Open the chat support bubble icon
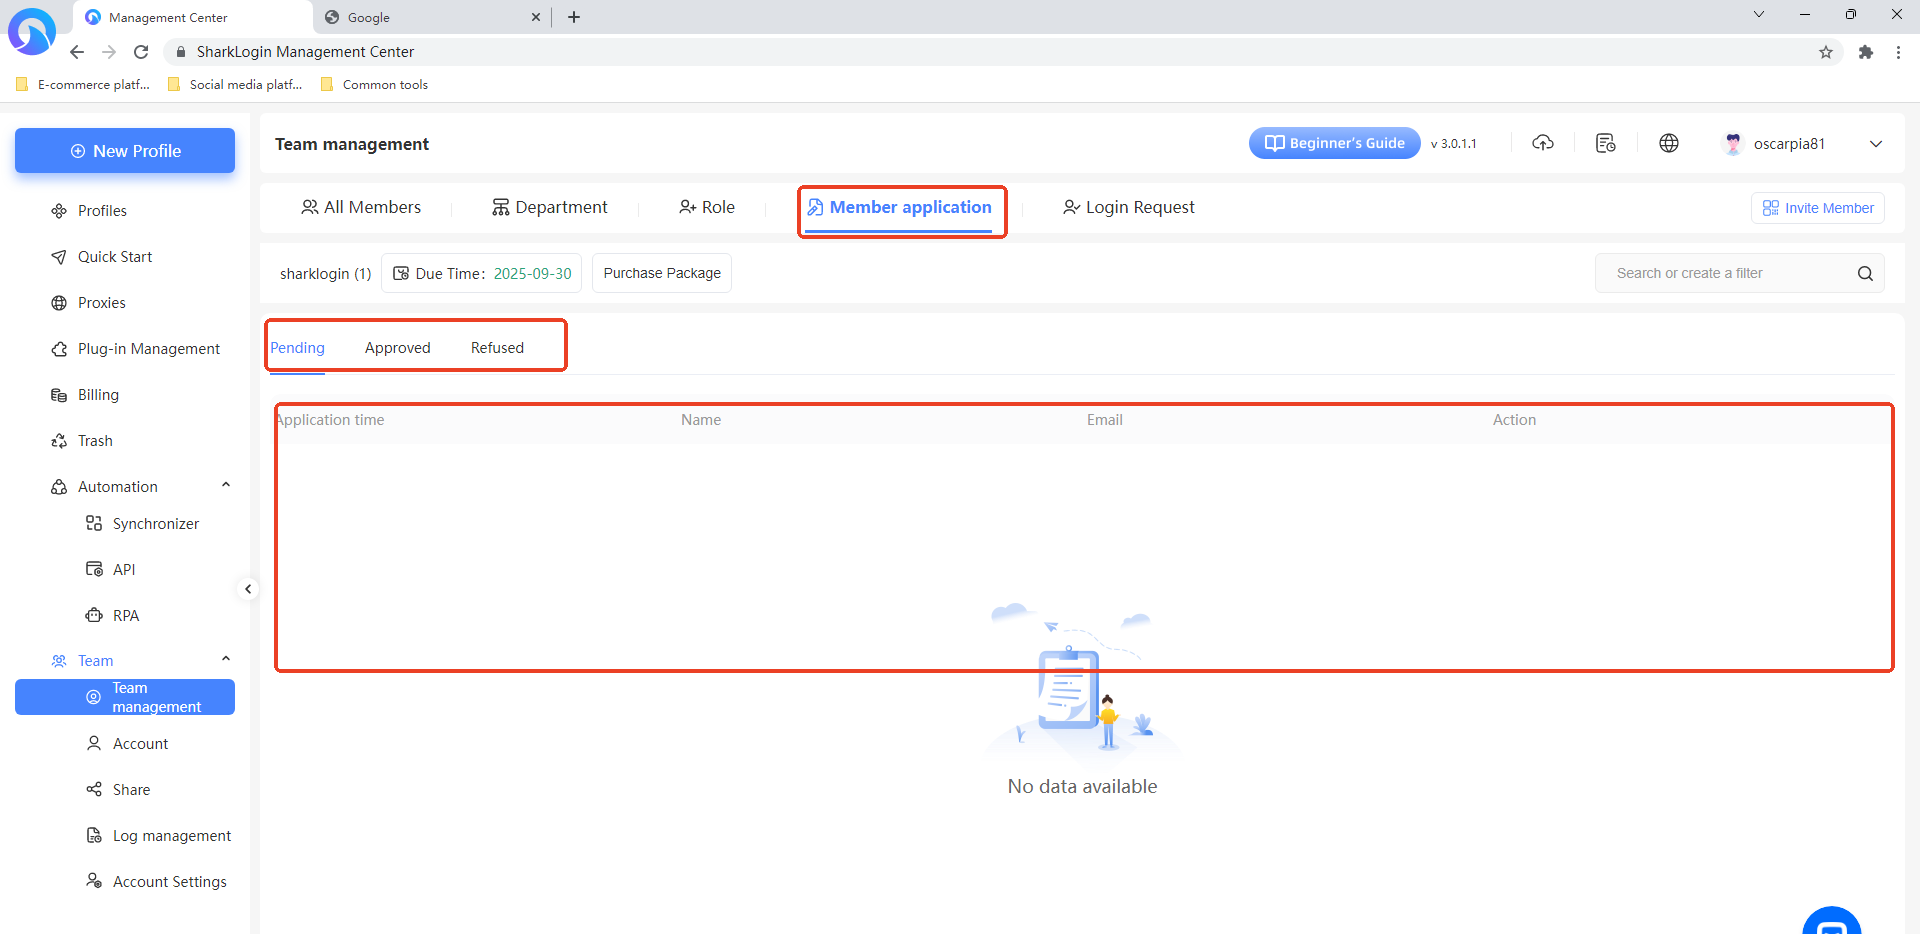1920x934 pixels. point(1831,924)
